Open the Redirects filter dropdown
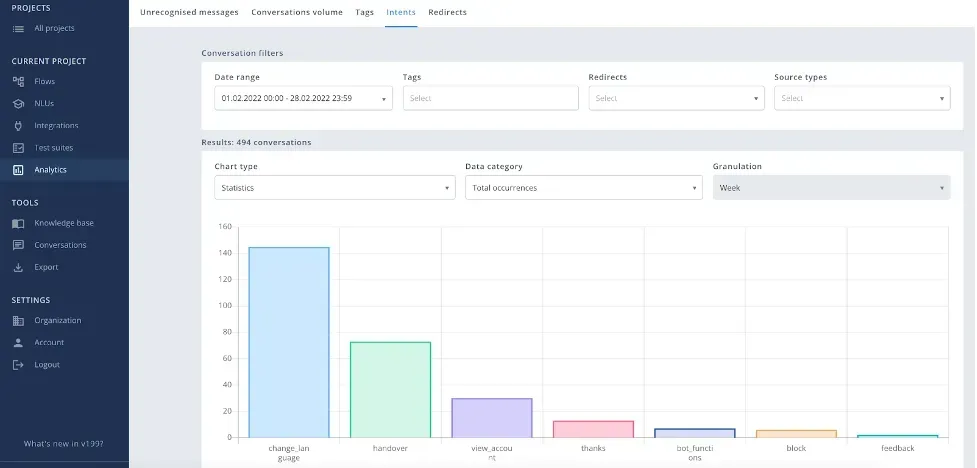The height and width of the screenshot is (468, 977). coord(677,98)
